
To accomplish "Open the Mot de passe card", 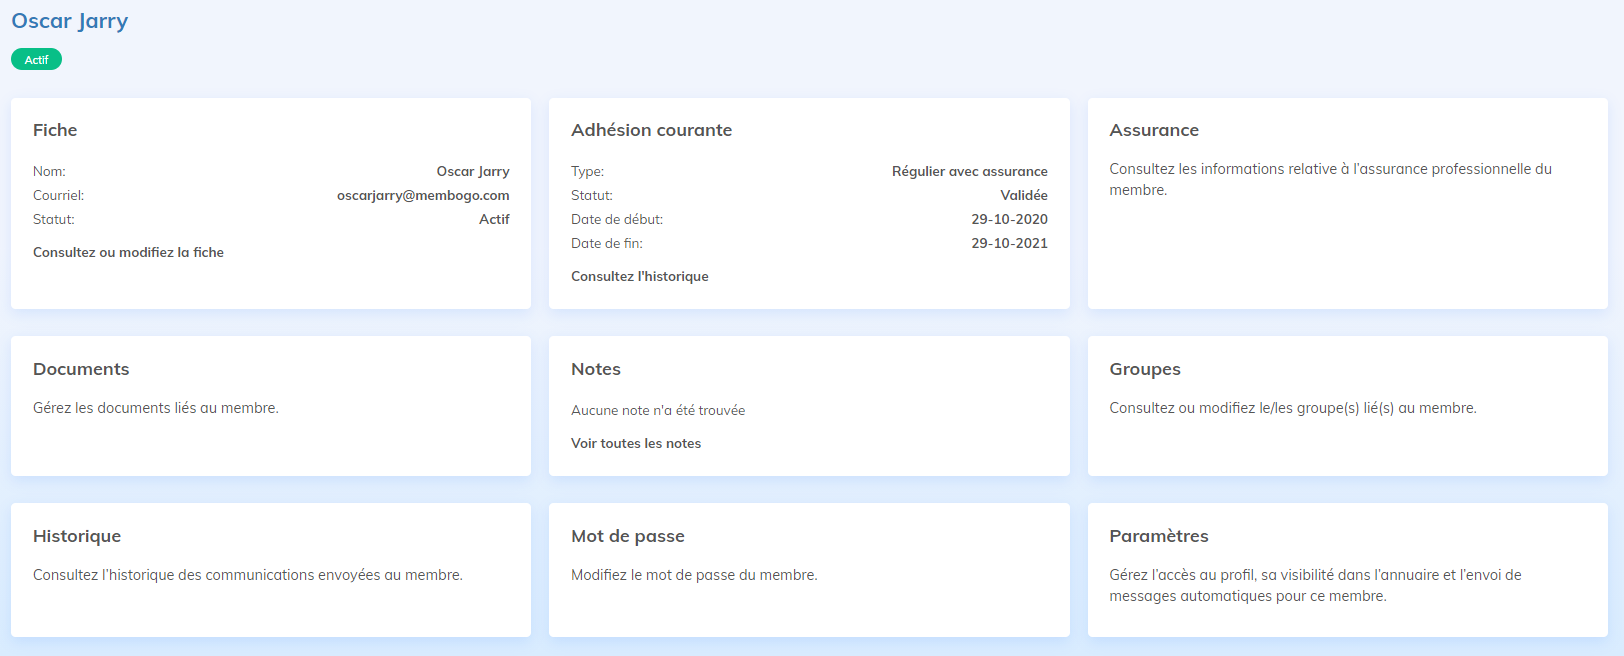I will pos(808,569).
